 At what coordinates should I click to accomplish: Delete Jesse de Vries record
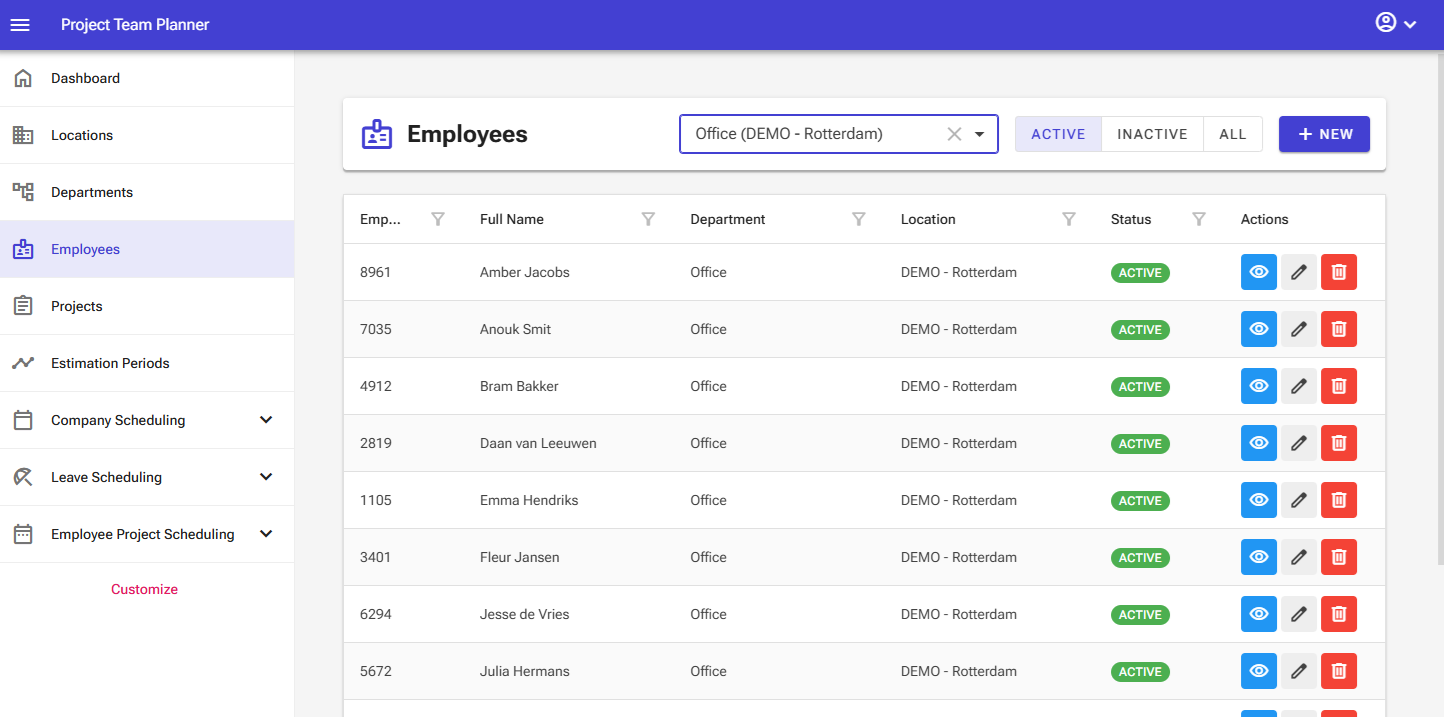tap(1339, 614)
